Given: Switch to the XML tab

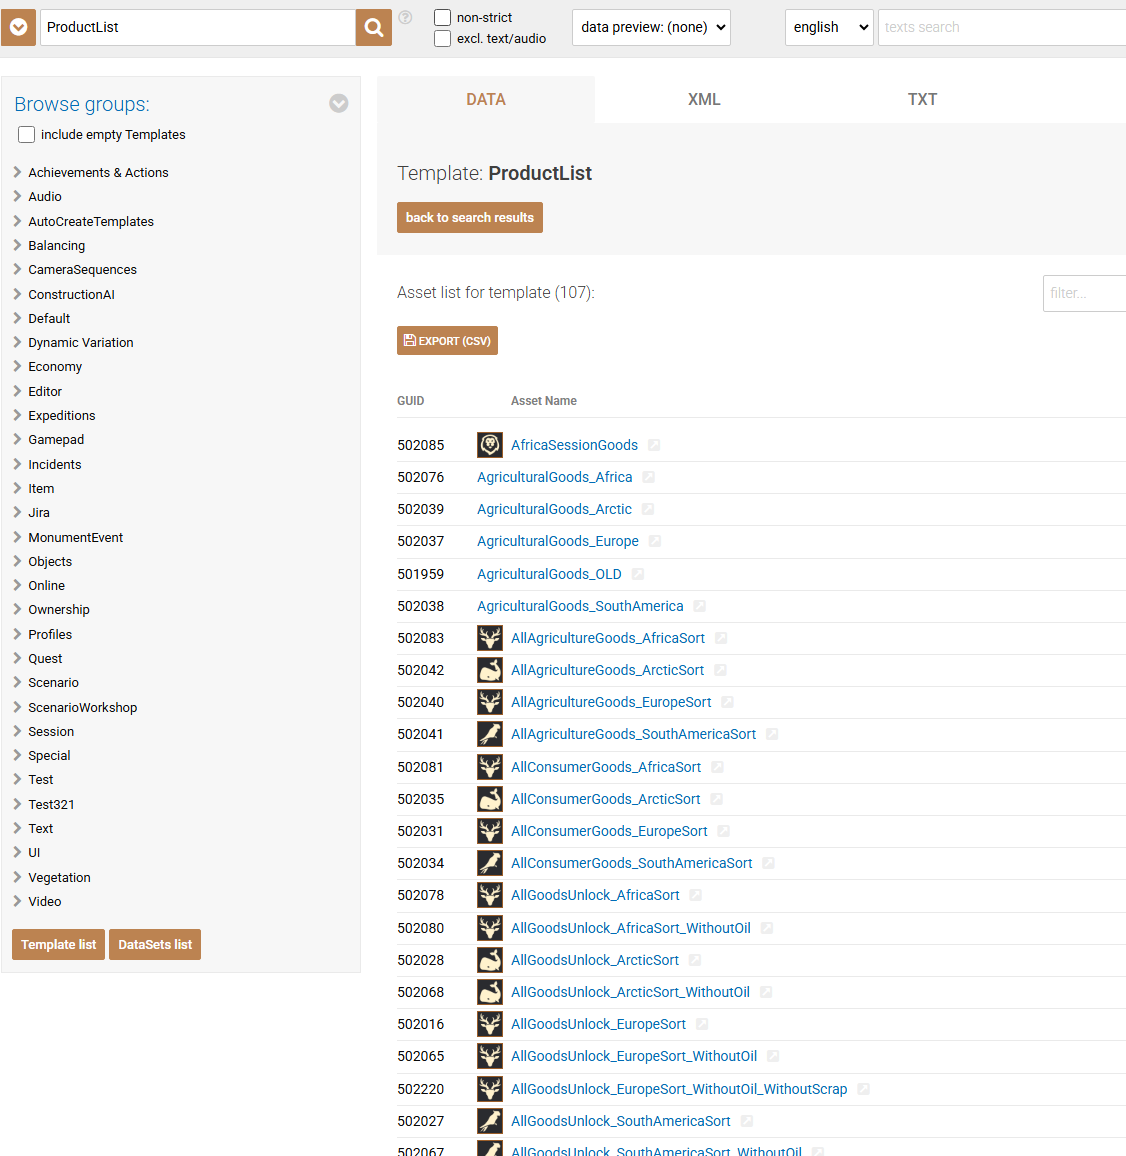Looking at the screenshot, I should [x=704, y=100].
